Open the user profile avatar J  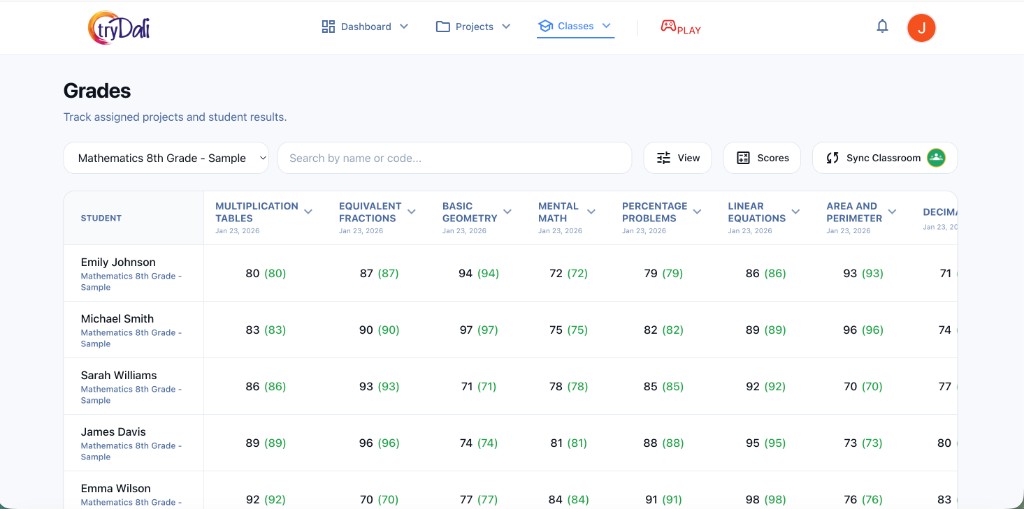921,27
